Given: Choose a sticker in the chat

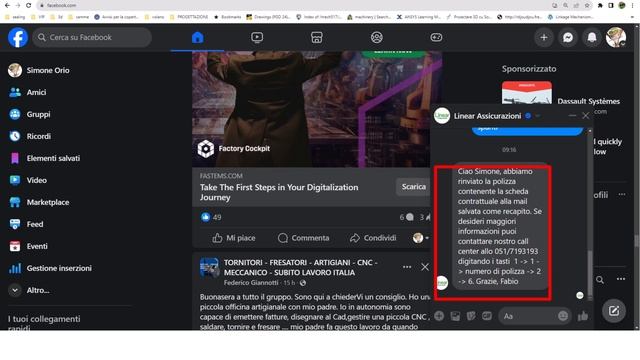Looking at the screenshot, I should point(471,316).
